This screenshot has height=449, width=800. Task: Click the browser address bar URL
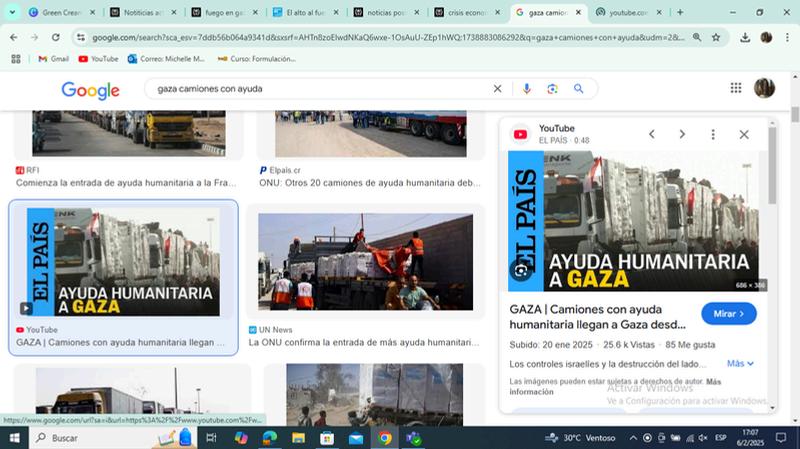[388, 37]
